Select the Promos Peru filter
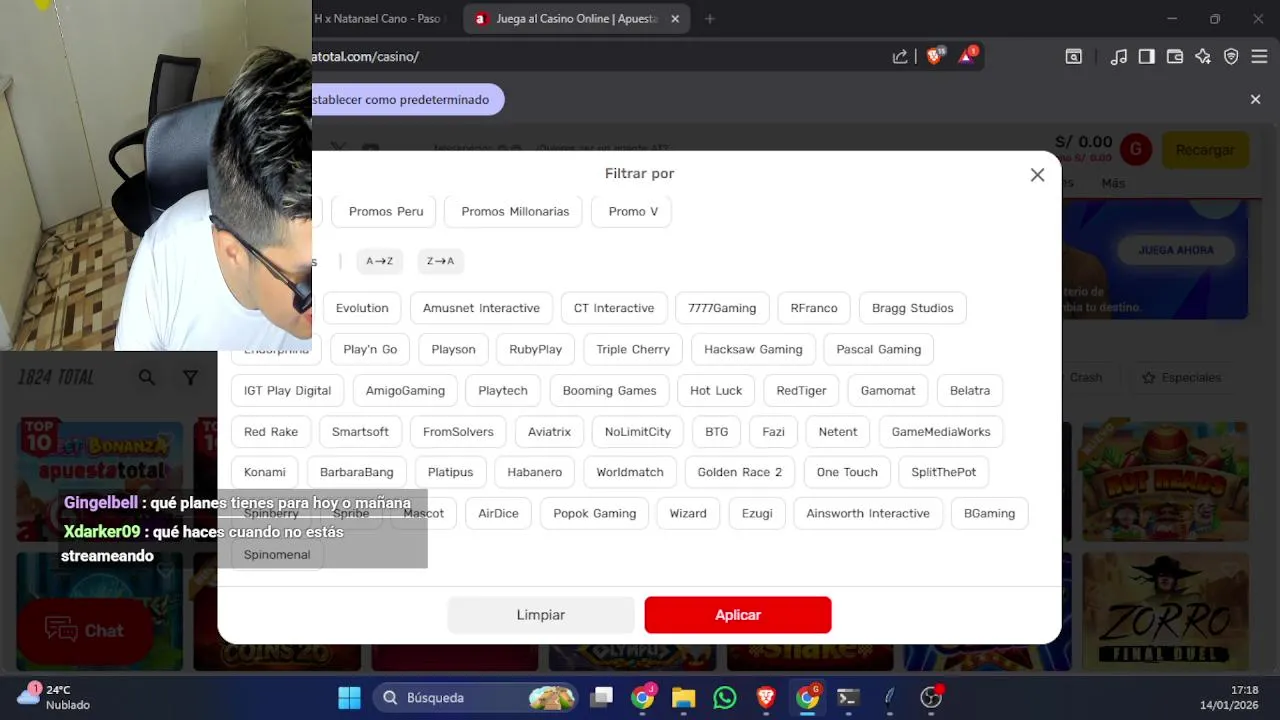Viewport: 1280px width, 720px height. coord(386,211)
